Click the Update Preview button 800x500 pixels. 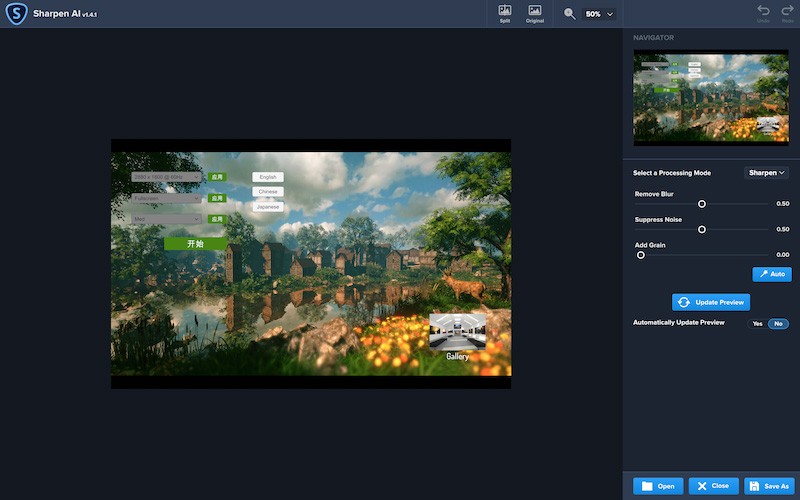(x=711, y=302)
